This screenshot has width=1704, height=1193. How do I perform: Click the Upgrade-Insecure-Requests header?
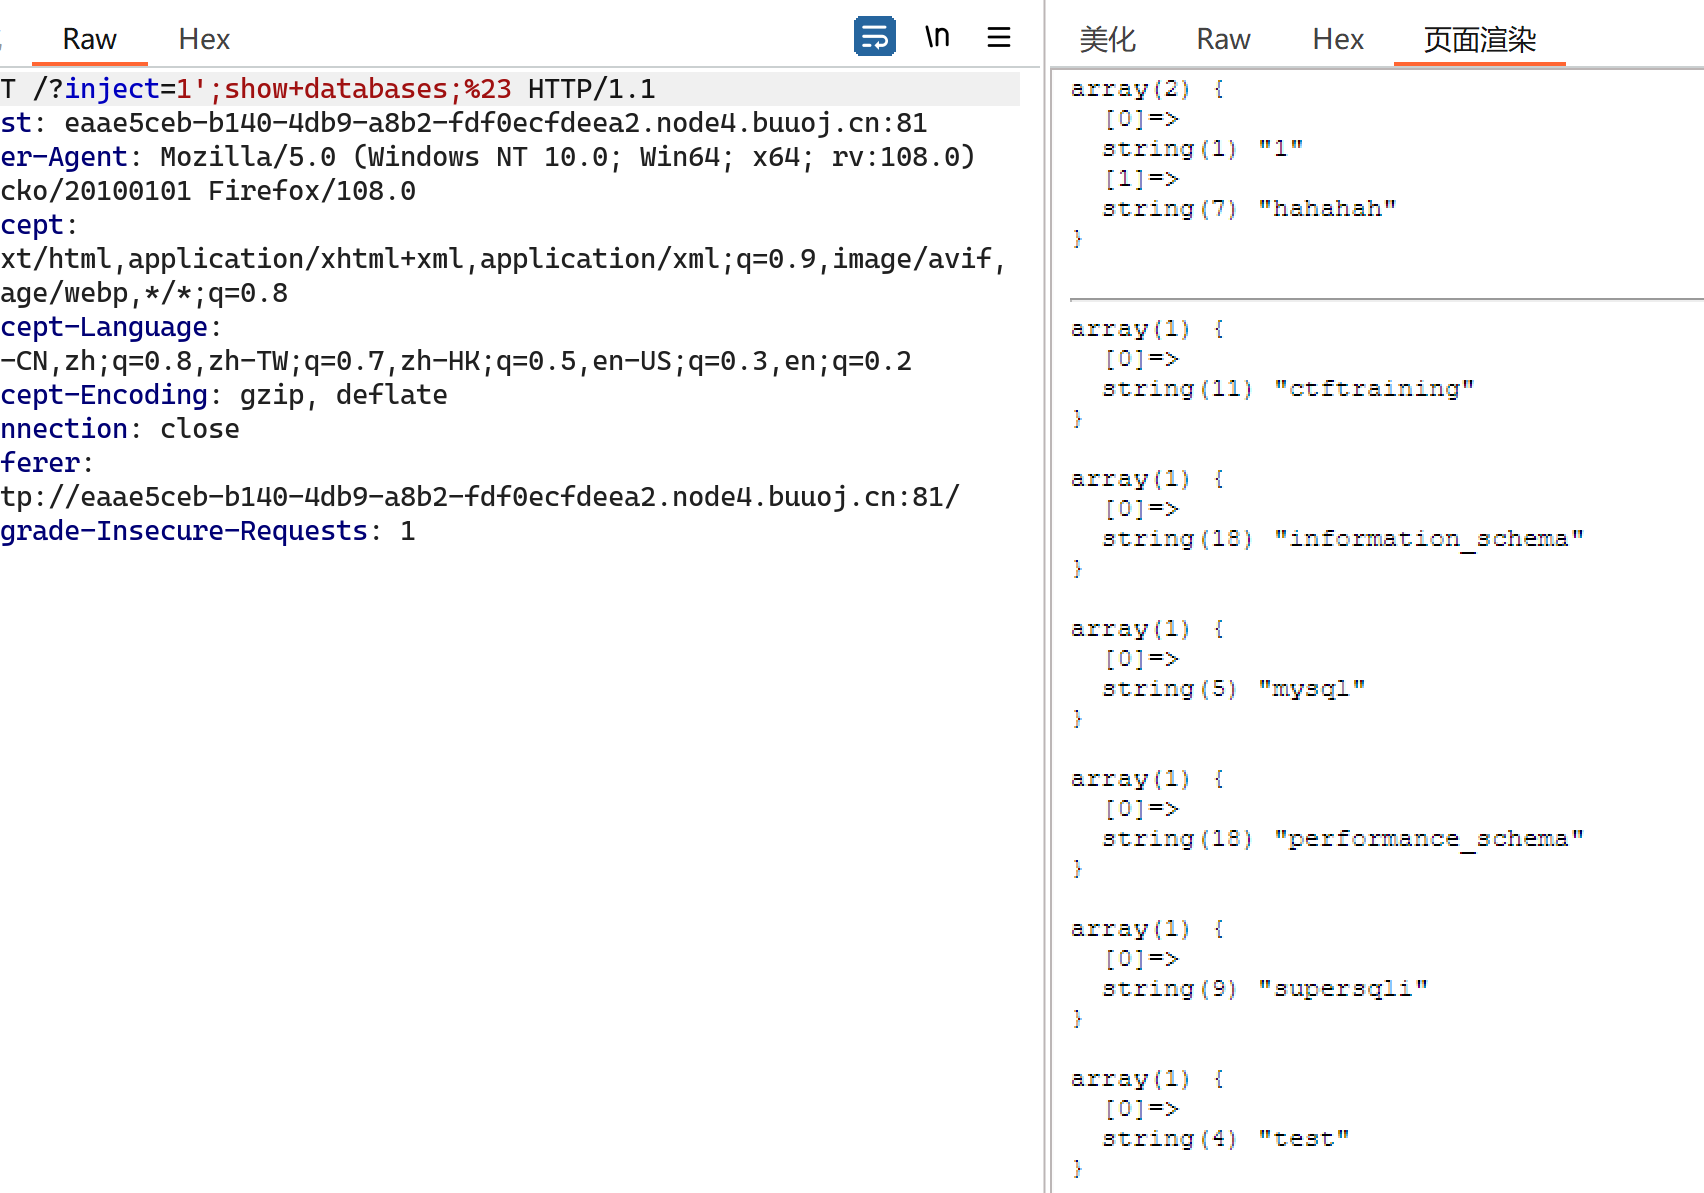point(207,531)
